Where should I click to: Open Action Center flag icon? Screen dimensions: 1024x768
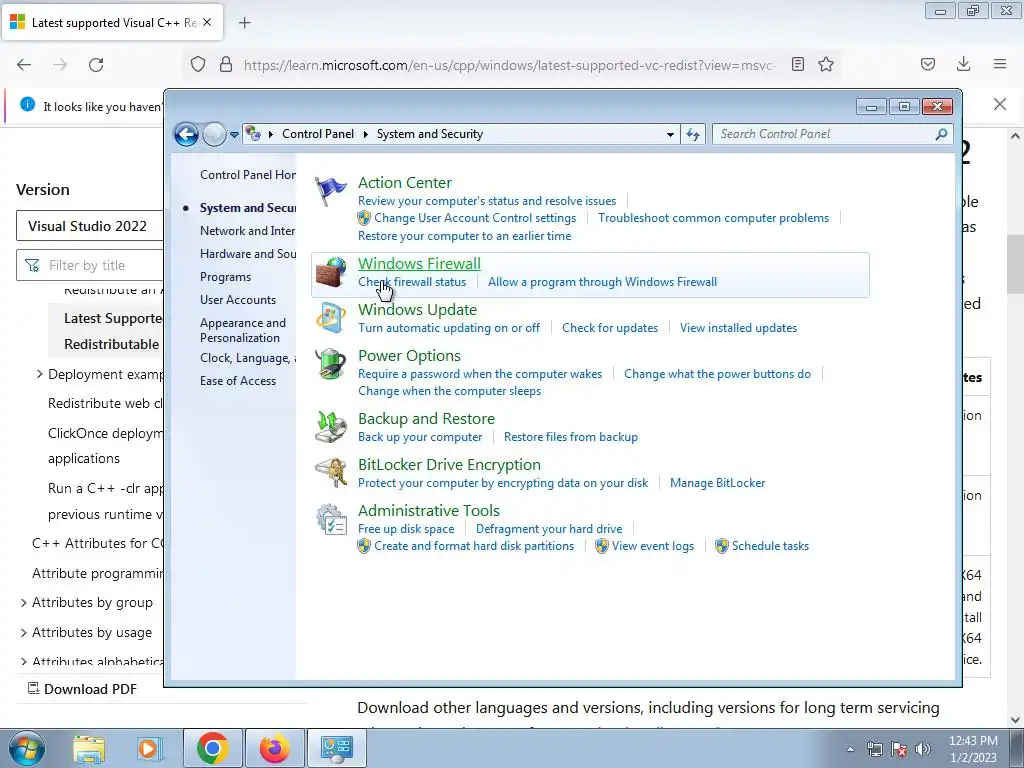pyautogui.click(x=331, y=191)
